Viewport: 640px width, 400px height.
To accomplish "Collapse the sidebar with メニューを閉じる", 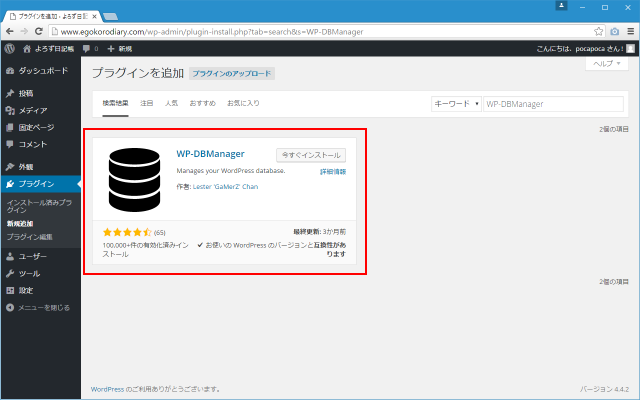I will tap(38, 308).
